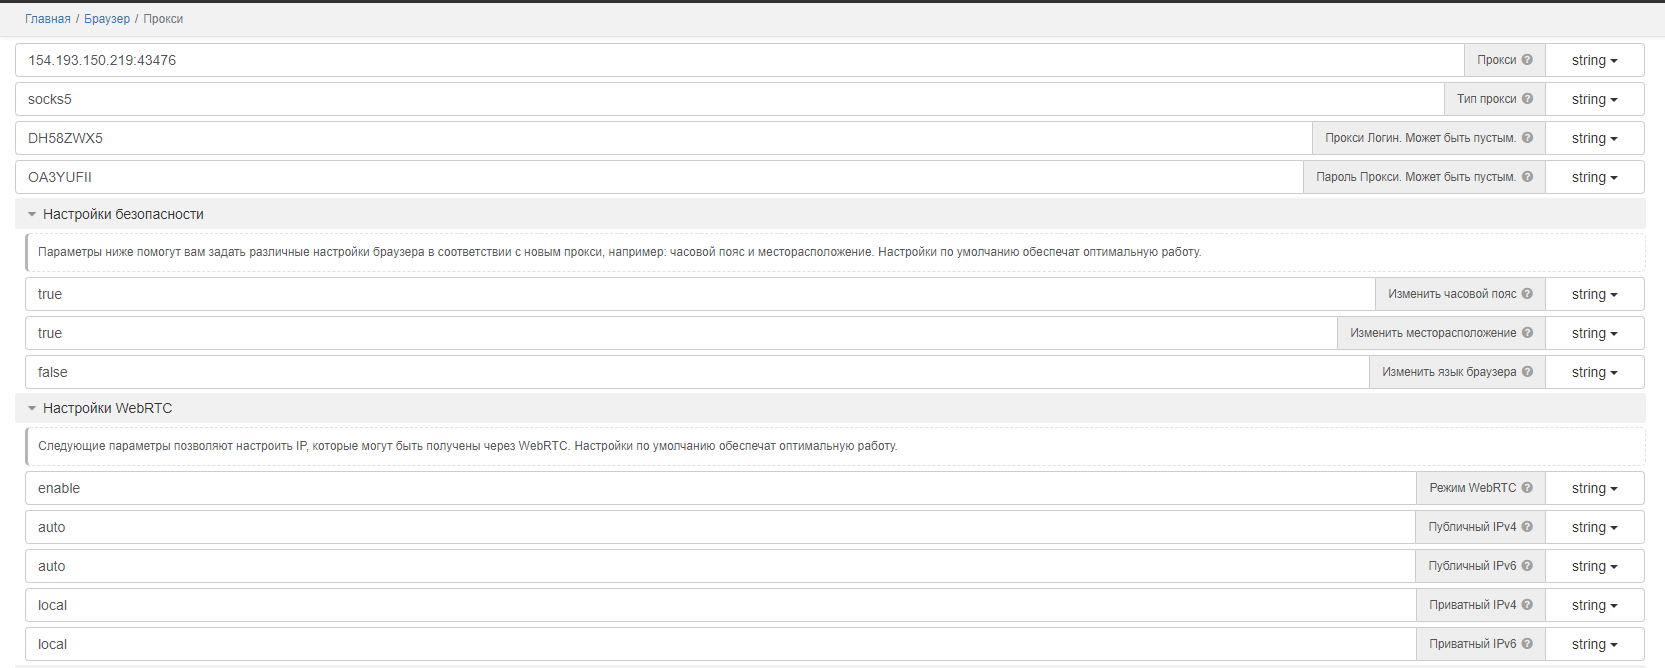The height and width of the screenshot is (668, 1665).
Task: Click help icon next to Прокси label
Action: point(1527,60)
